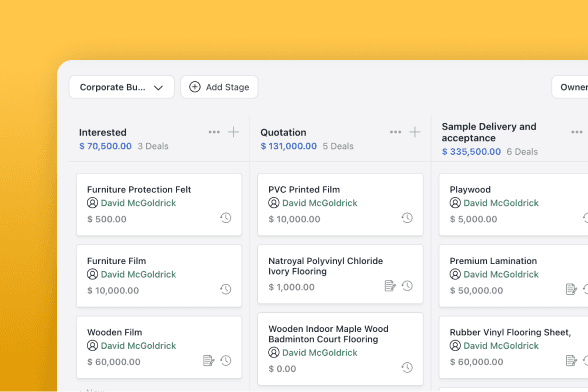Open David McGoldrick link on Playwood

(x=501, y=203)
